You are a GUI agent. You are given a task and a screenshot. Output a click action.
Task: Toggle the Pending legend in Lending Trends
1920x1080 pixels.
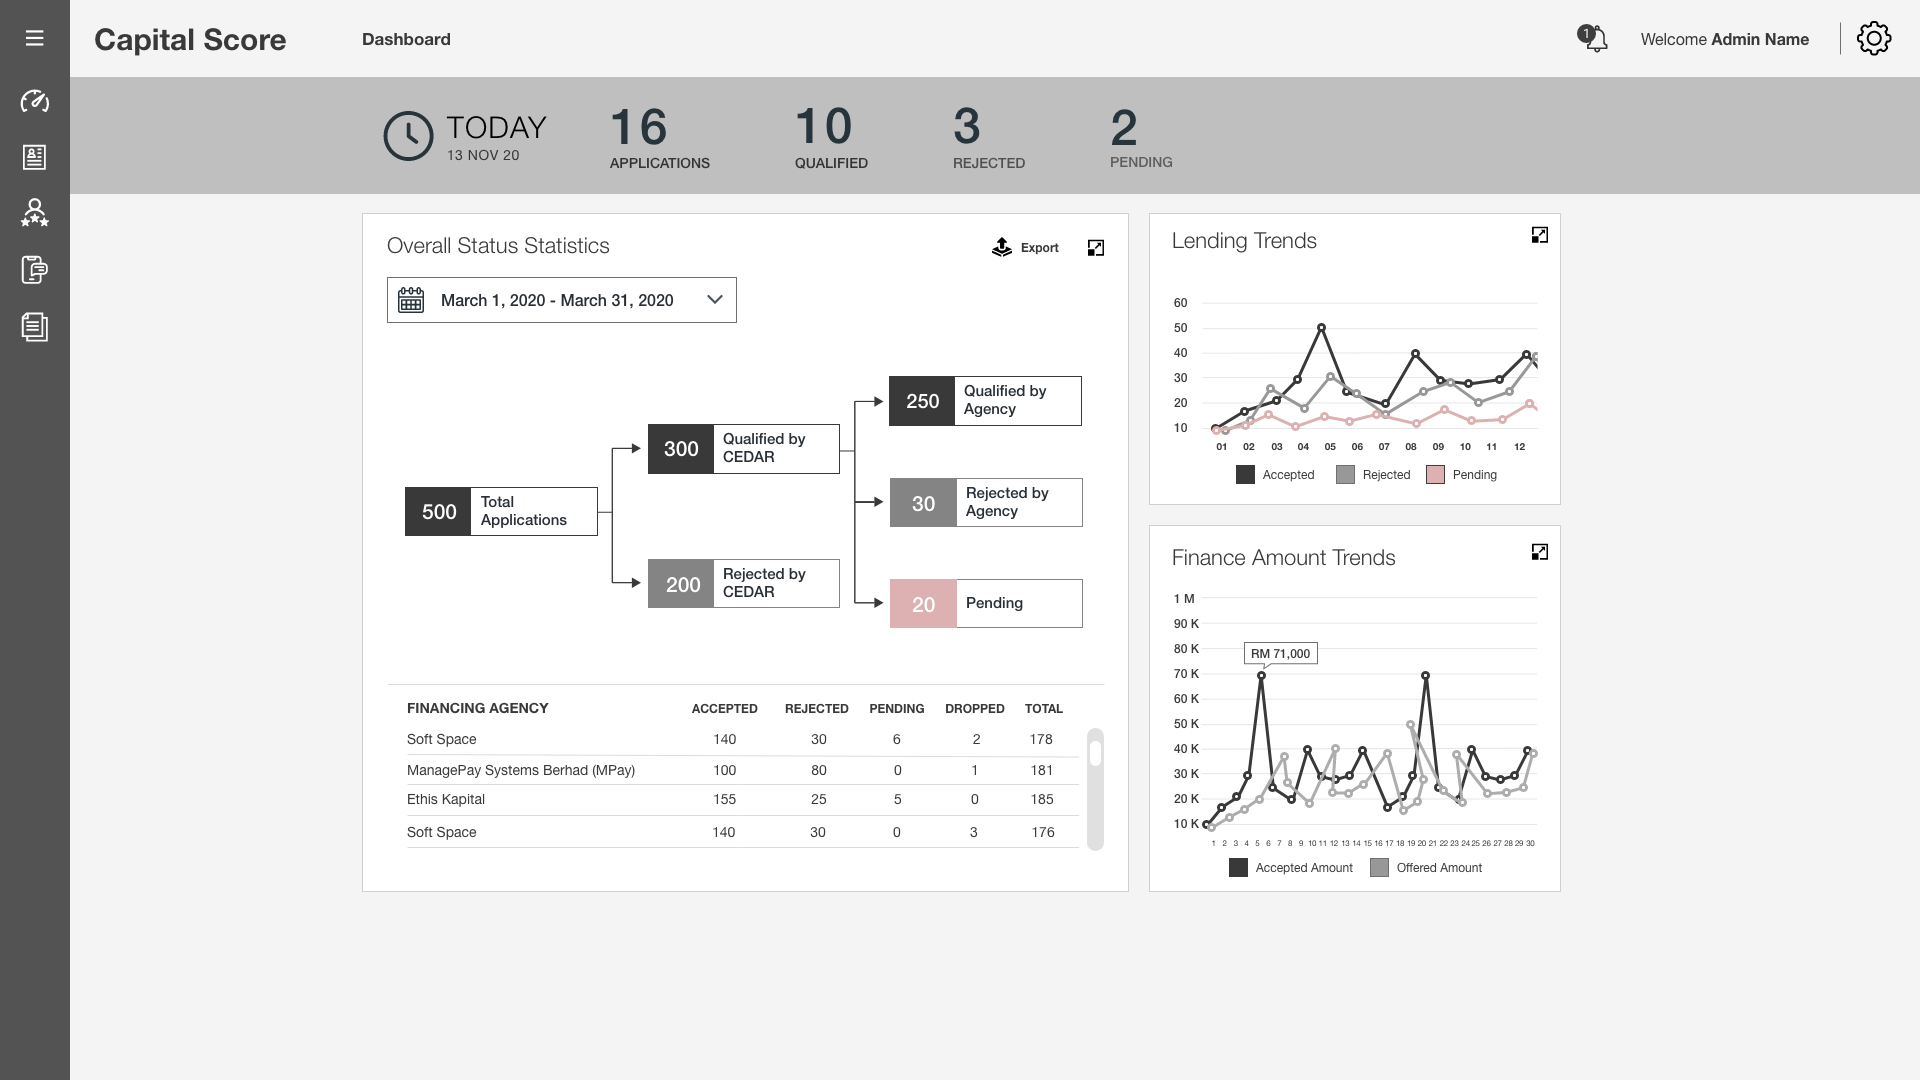(1463, 475)
